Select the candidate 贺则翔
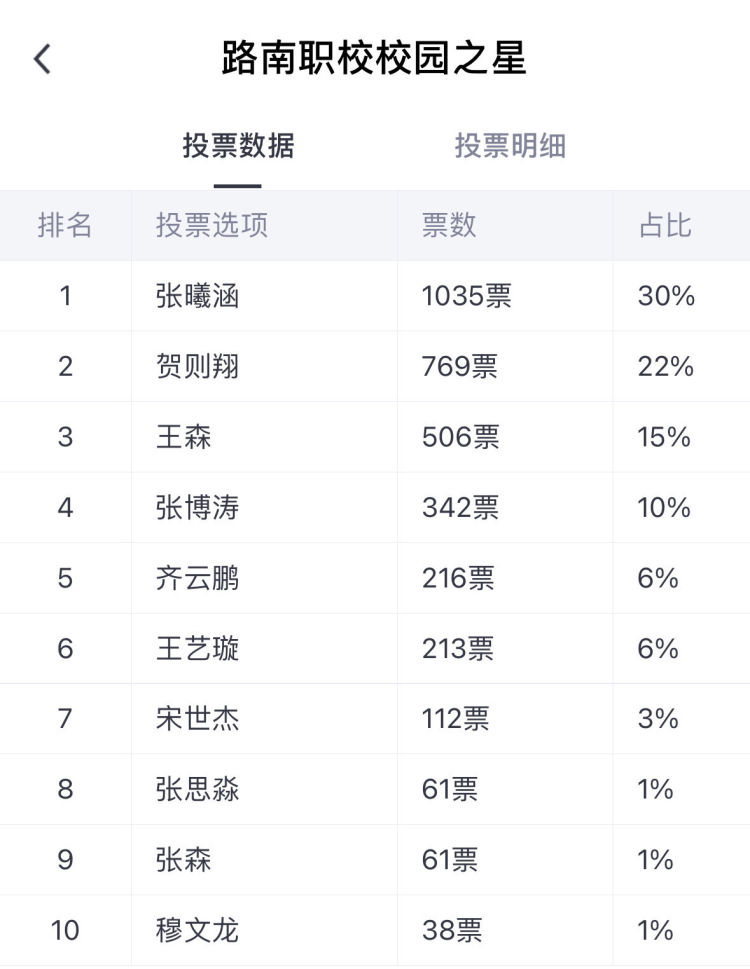Screen dimensions: 750x969 198,366
